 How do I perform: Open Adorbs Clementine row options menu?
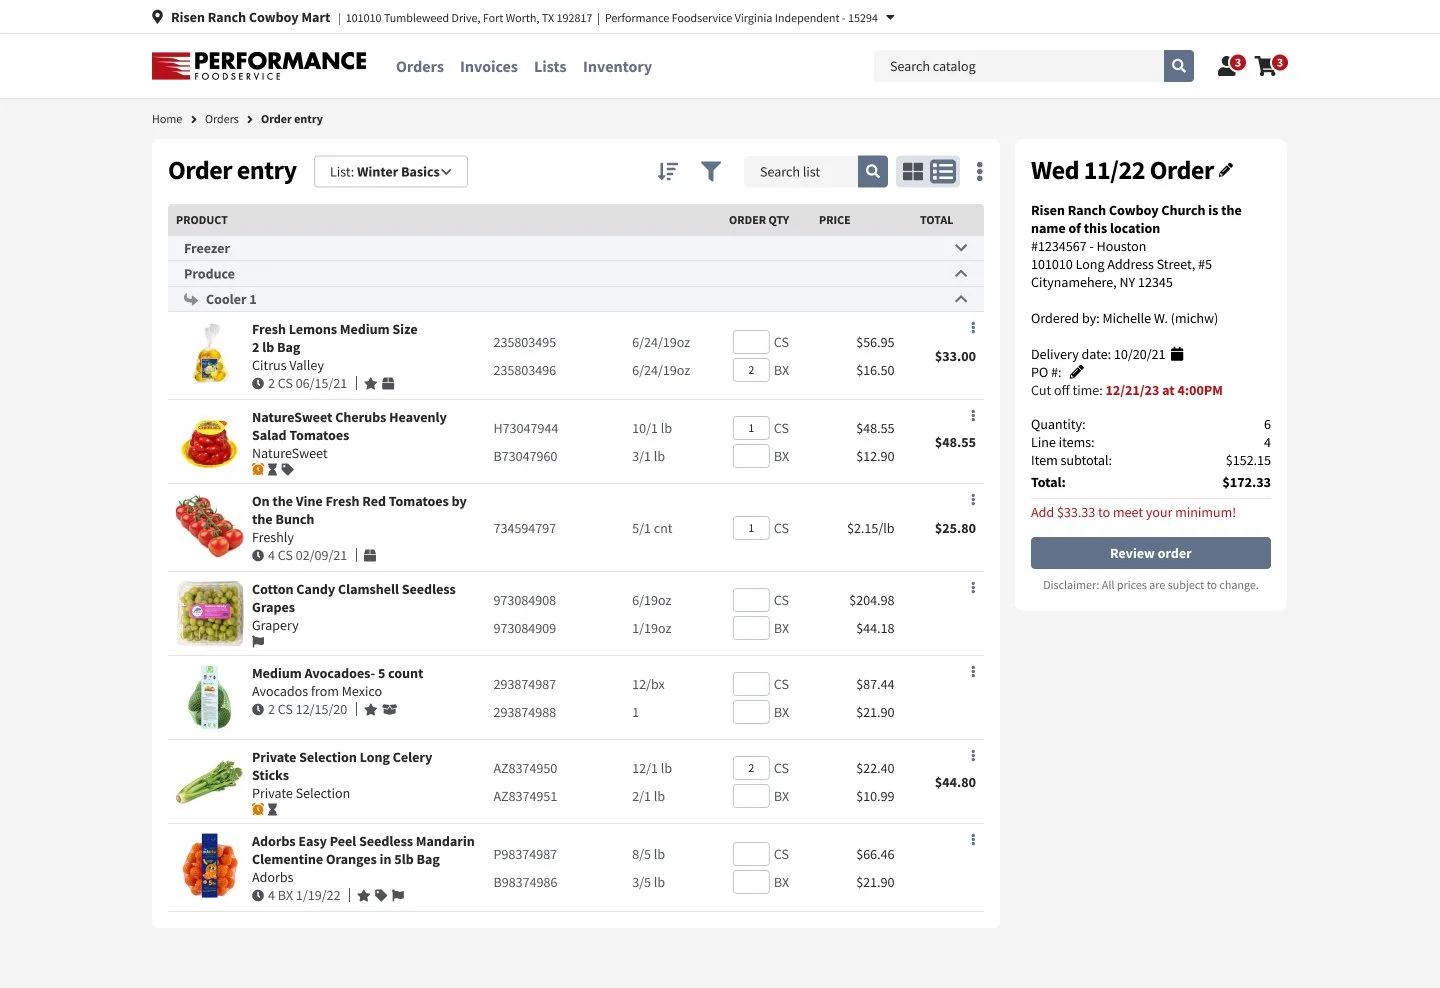click(x=973, y=840)
